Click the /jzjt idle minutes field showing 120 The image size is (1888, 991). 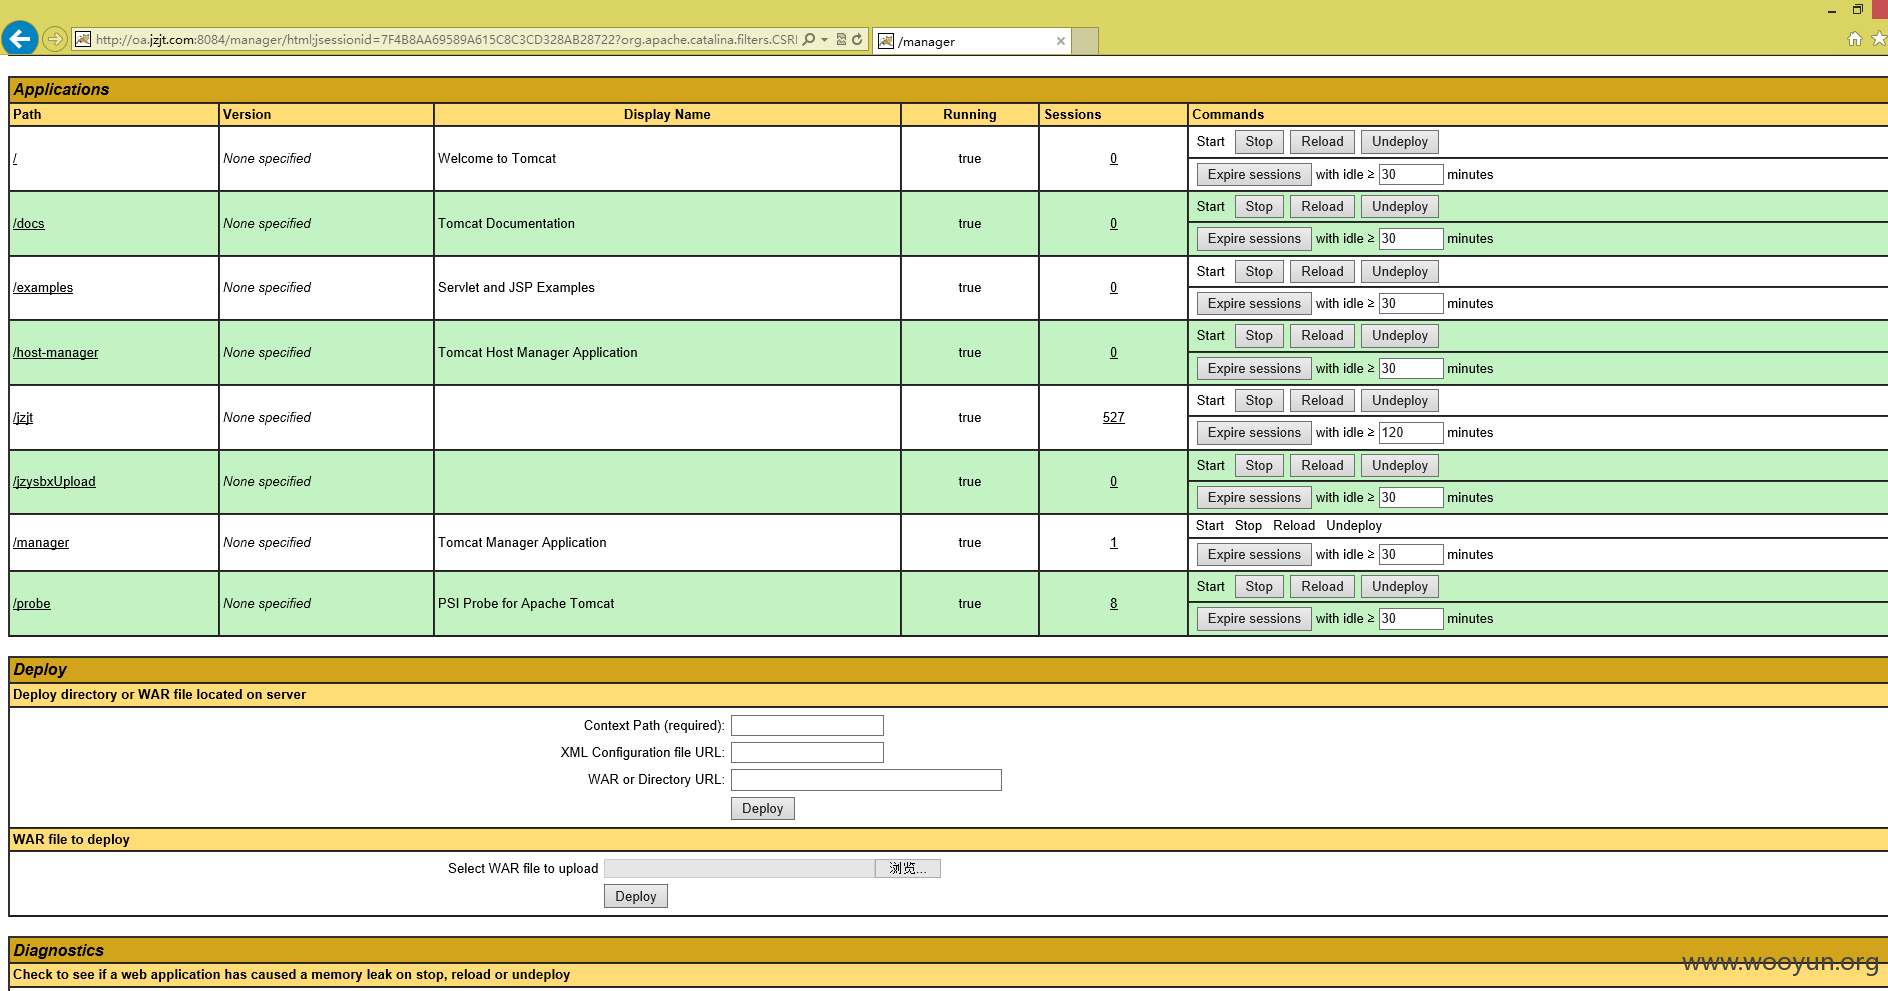click(x=1411, y=433)
